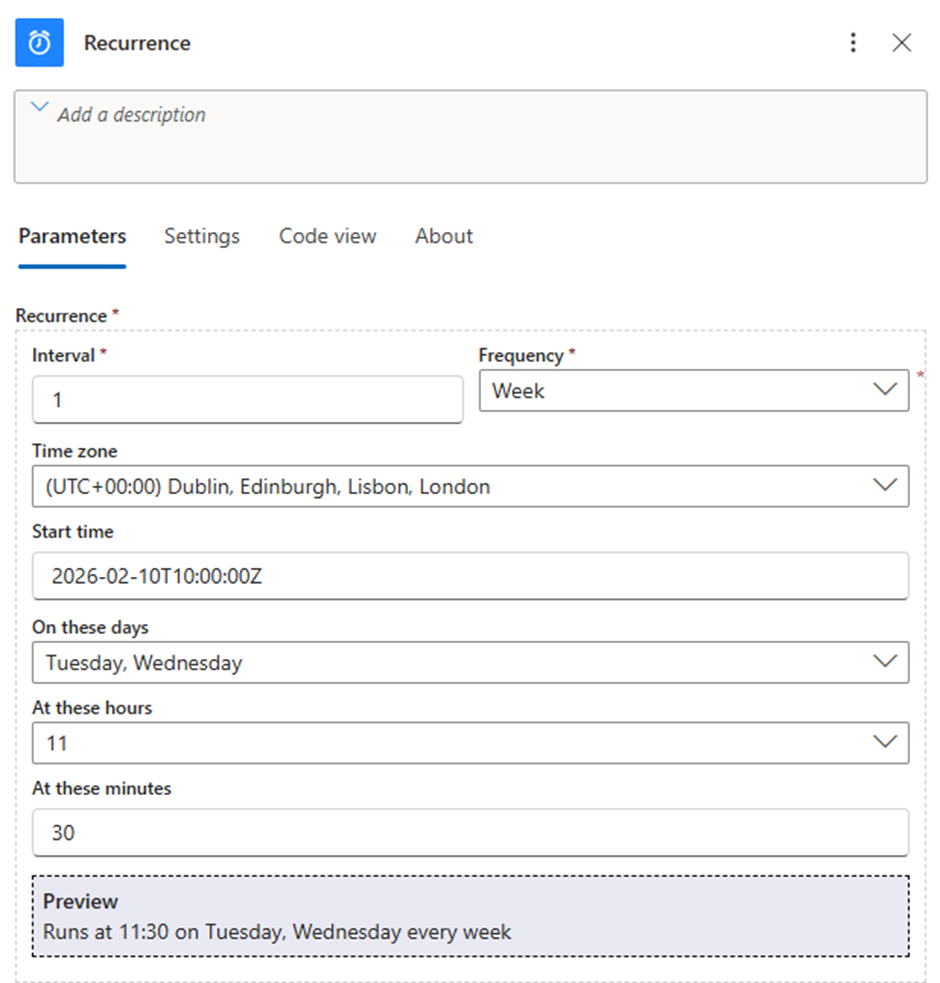Viewport: 940px width, 983px height.
Task: Collapse the description chevron
Action: click(x=40, y=107)
